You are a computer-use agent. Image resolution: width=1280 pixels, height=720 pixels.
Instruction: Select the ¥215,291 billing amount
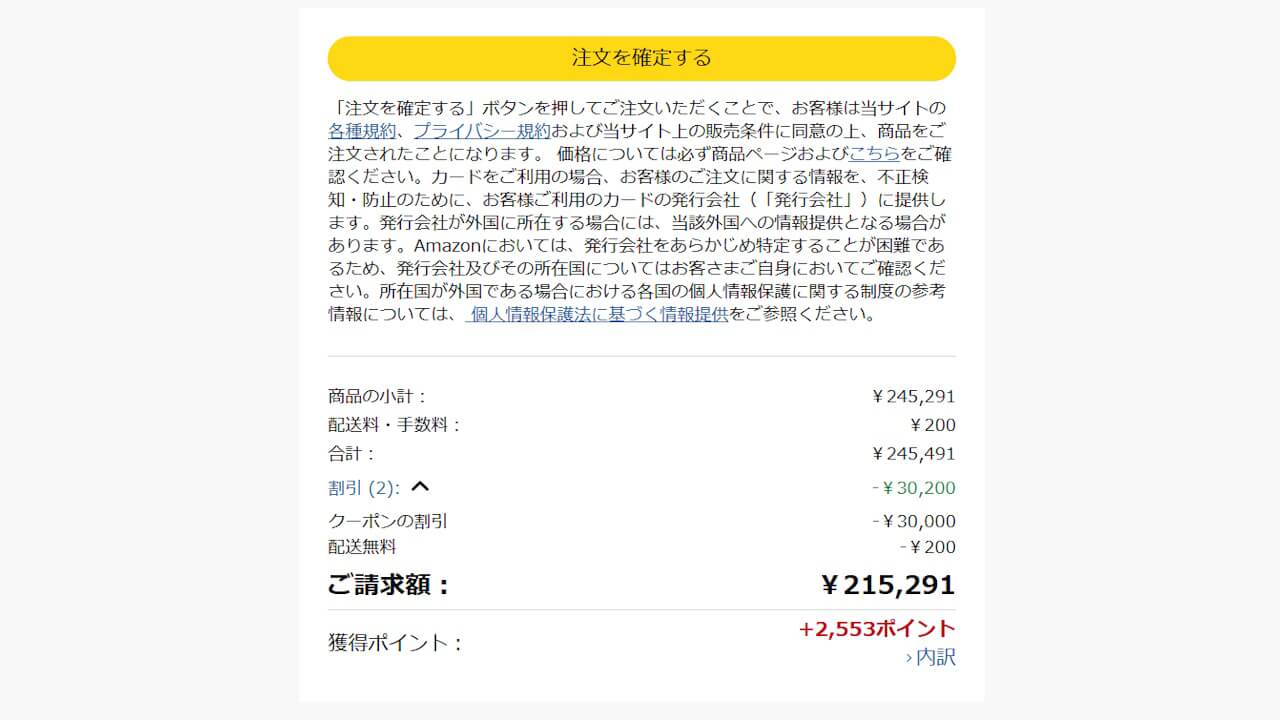pos(888,585)
